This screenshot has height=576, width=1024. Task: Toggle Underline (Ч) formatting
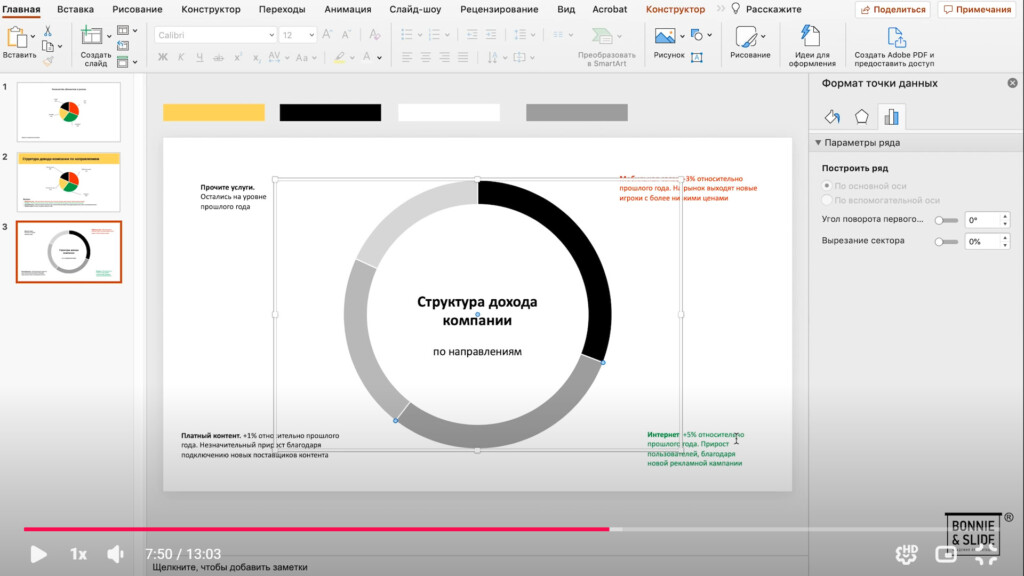[x=199, y=57]
